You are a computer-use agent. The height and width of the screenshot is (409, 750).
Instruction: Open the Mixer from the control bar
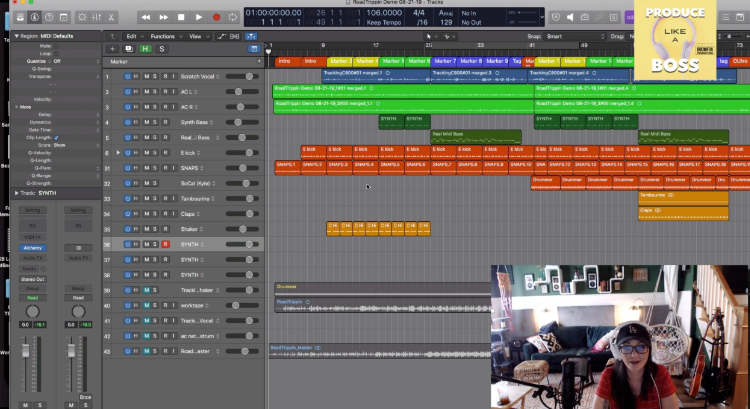point(98,17)
